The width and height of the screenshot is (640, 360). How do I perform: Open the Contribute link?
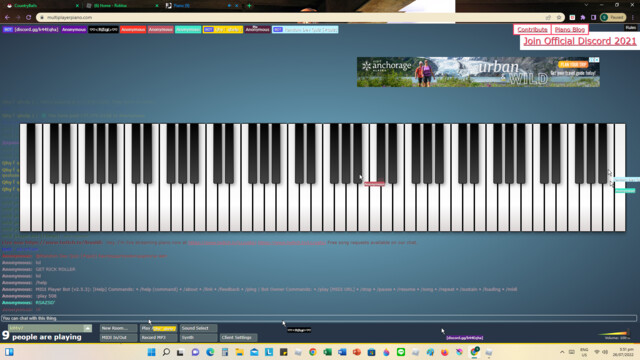pos(532,29)
